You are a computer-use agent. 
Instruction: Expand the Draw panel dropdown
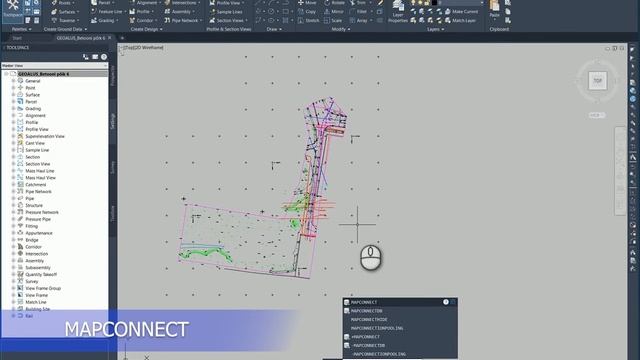tap(274, 29)
